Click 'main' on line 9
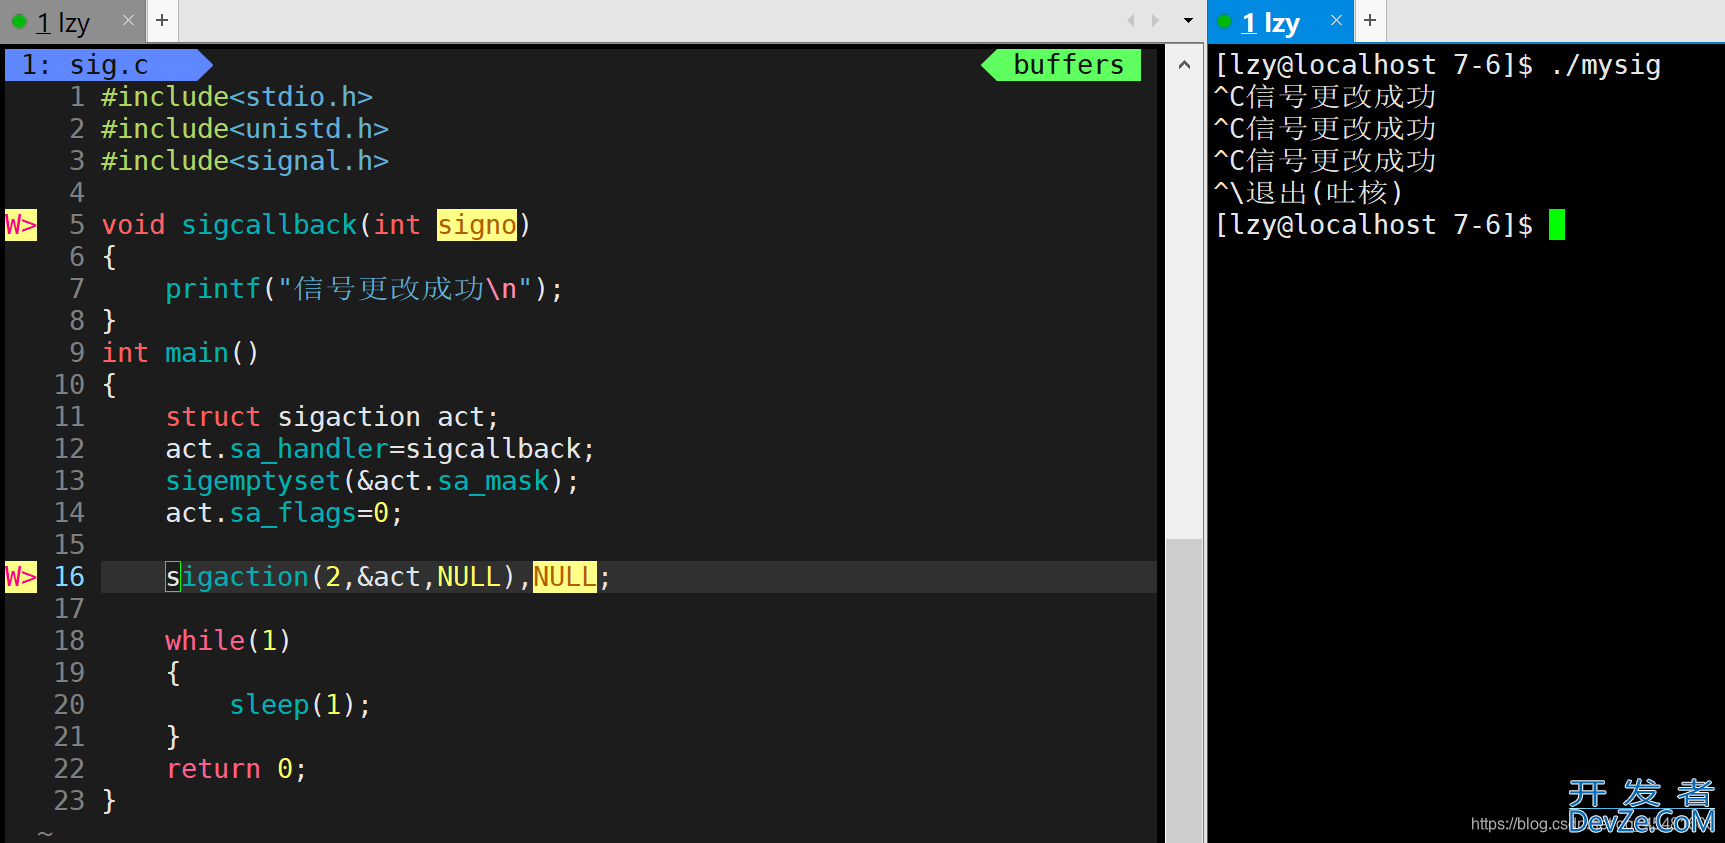 tap(197, 353)
